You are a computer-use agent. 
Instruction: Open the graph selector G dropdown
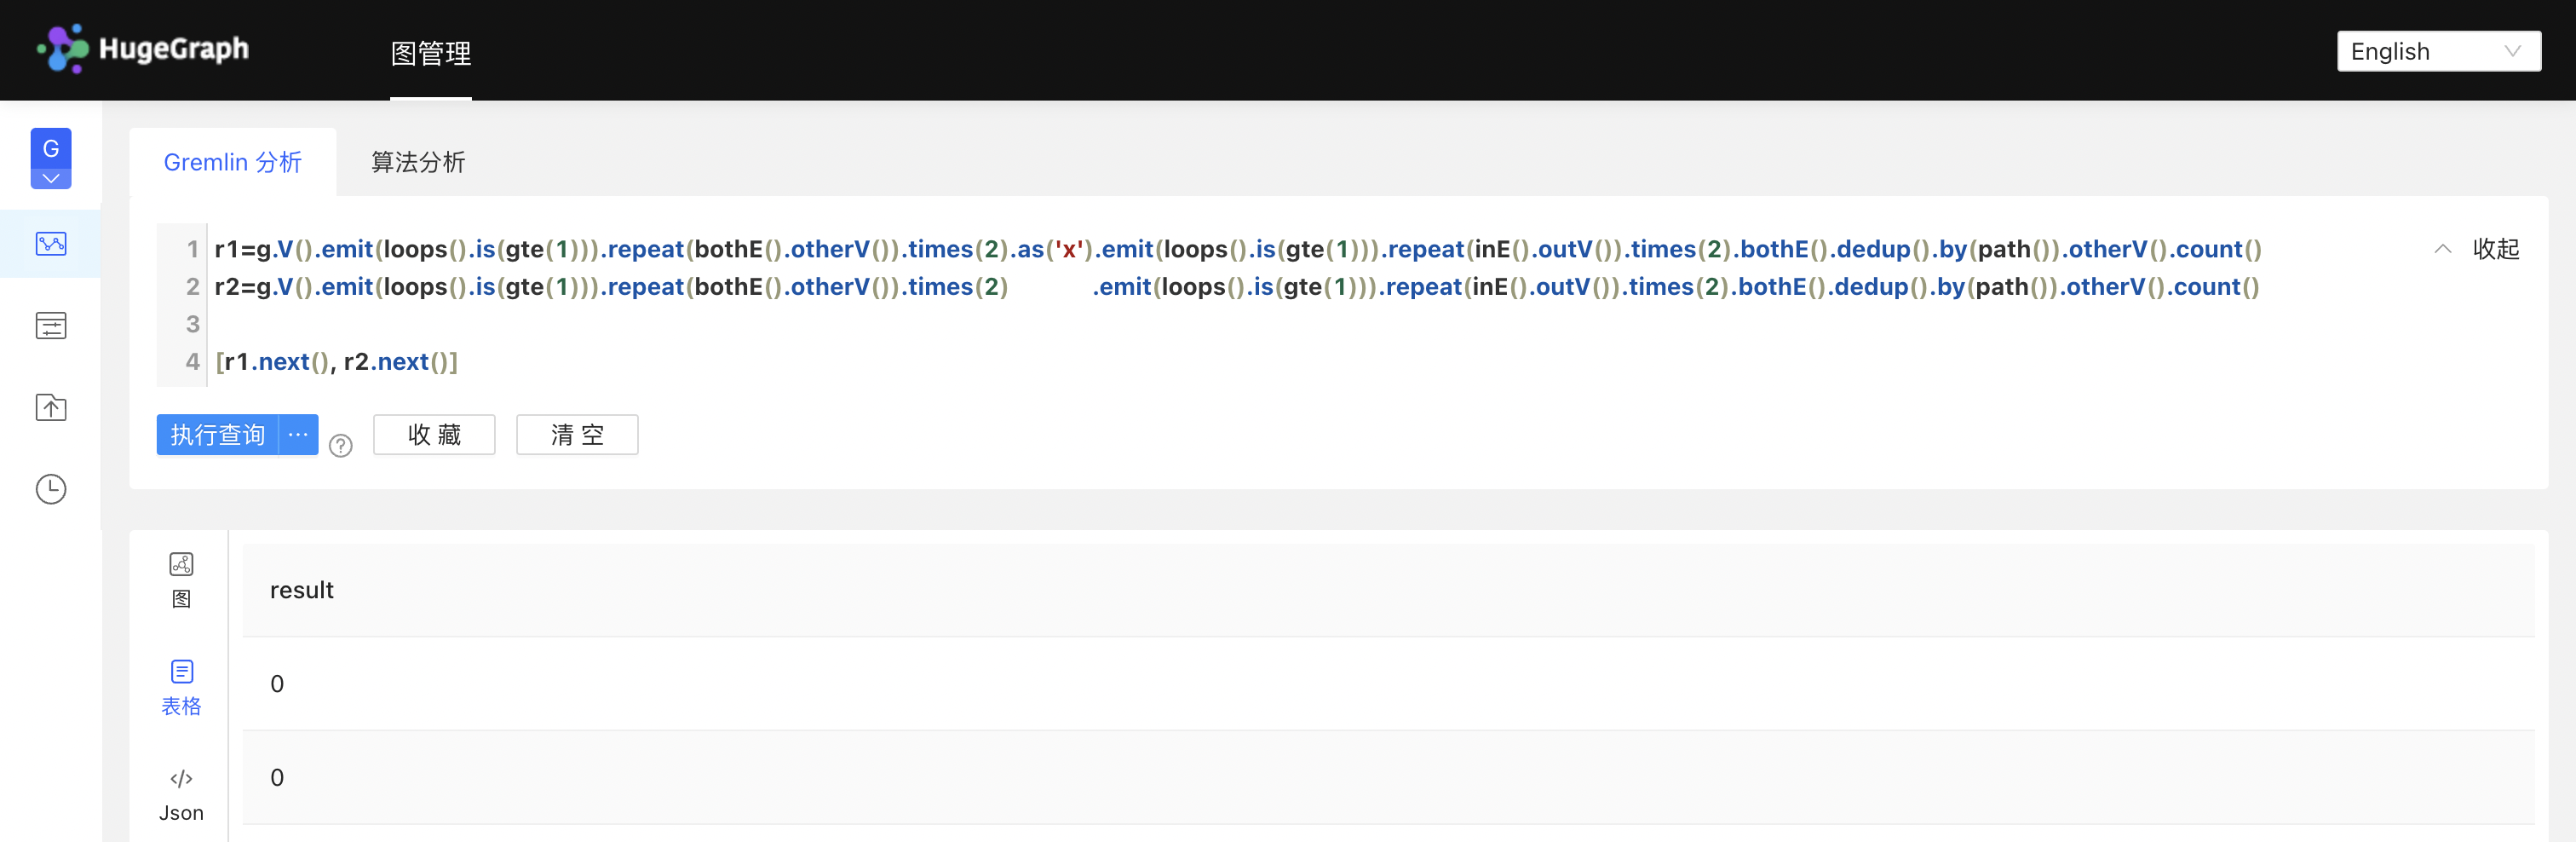[51, 158]
